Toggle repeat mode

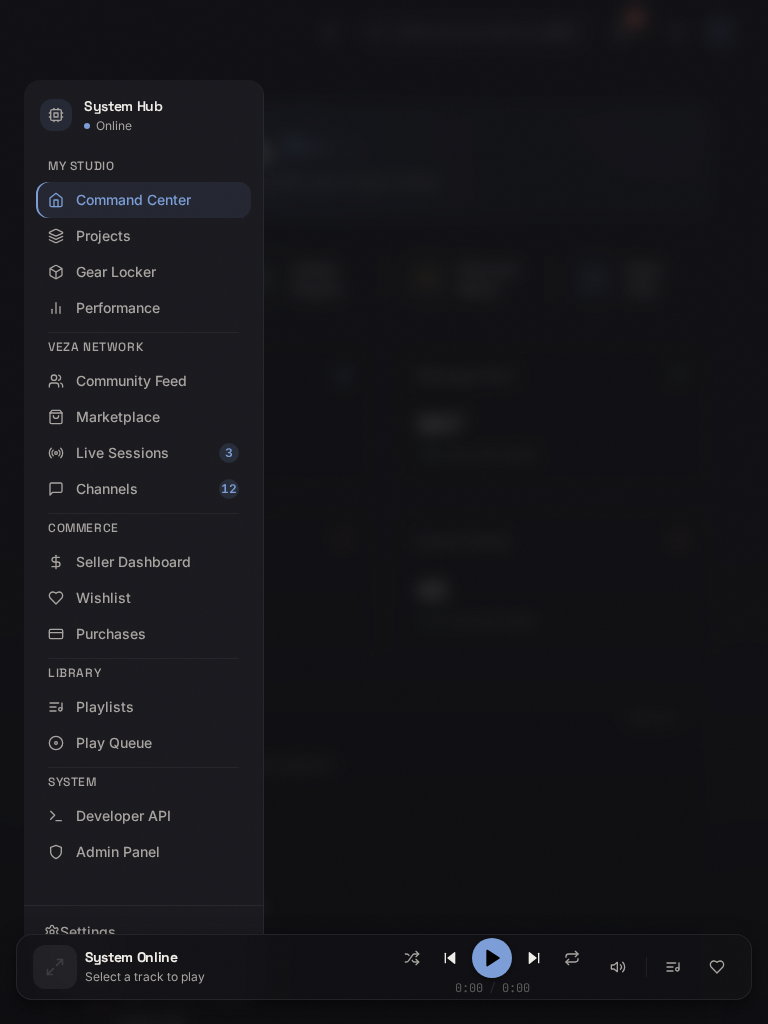(x=572, y=958)
